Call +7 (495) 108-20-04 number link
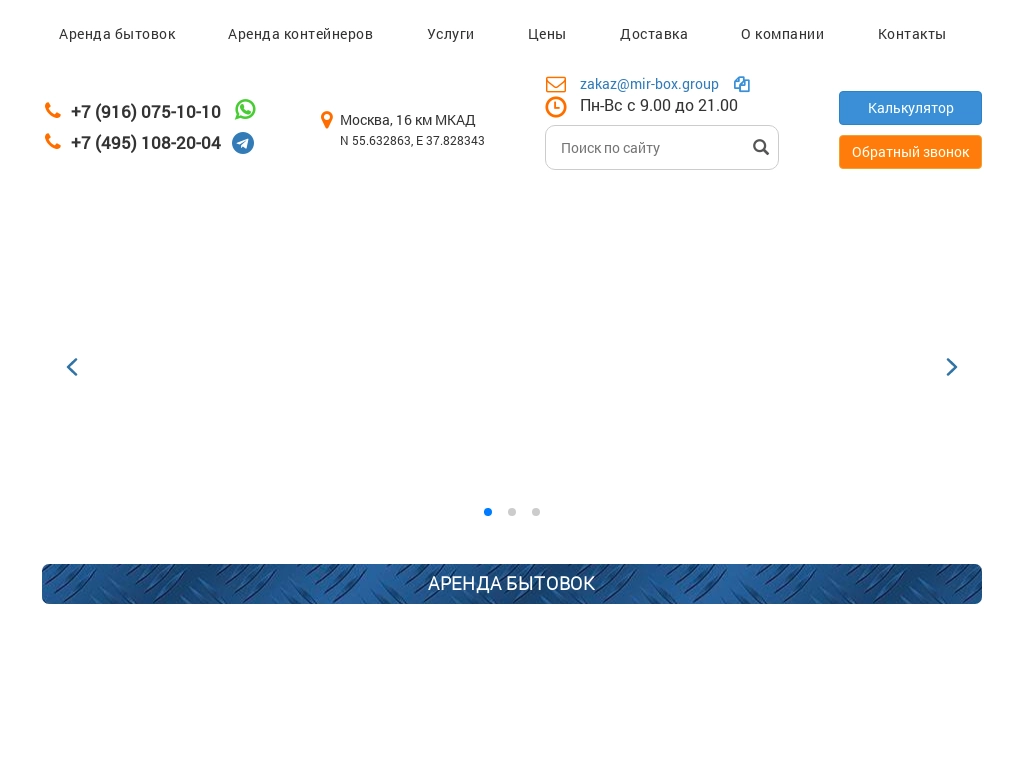Viewport: 1024px width, 768px height. [146, 143]
